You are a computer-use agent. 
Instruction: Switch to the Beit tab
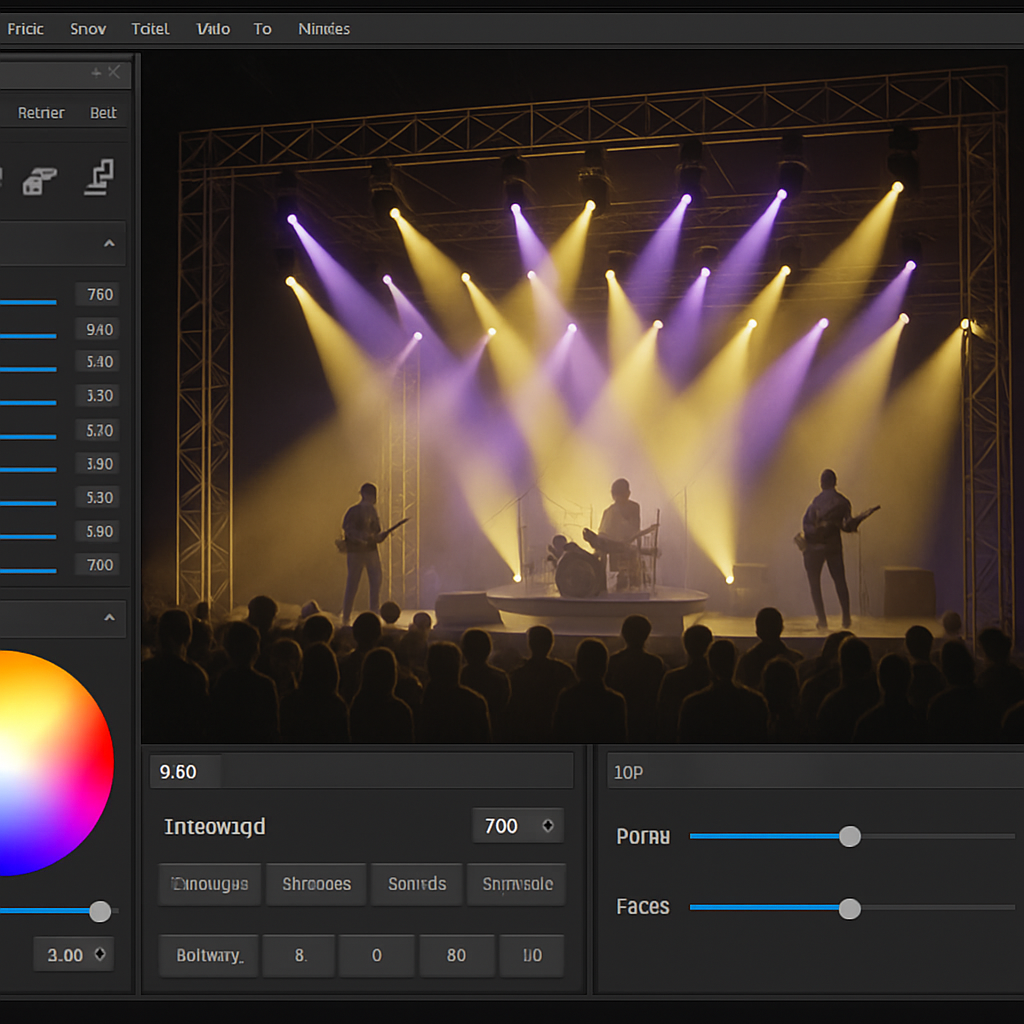[x=103, y=113]
